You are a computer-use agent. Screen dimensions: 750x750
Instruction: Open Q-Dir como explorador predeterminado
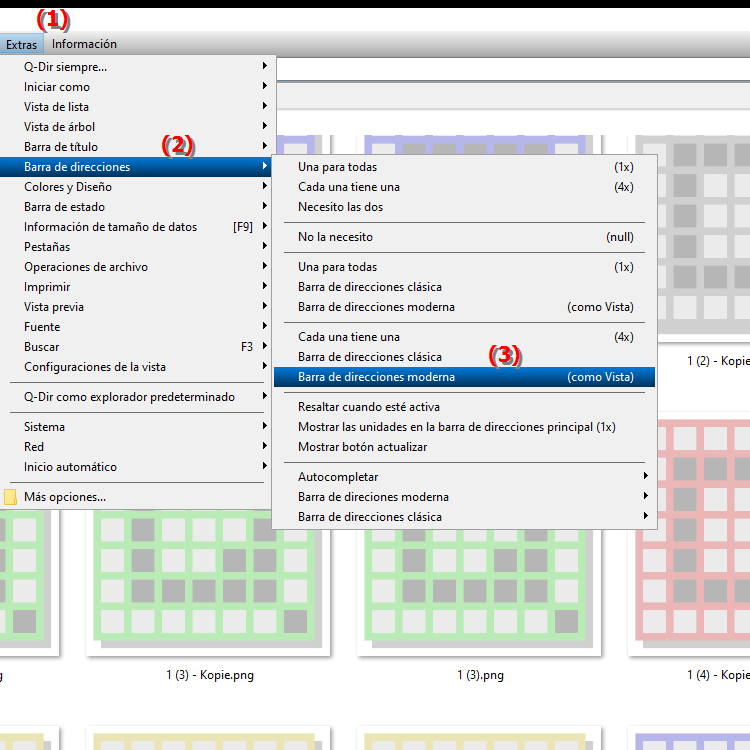pos(137,397)
